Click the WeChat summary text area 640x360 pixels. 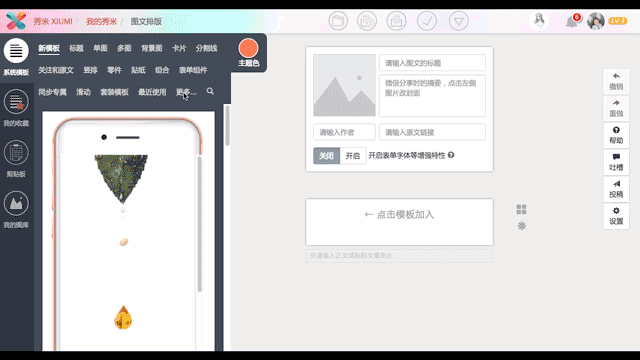click(432, 96)
